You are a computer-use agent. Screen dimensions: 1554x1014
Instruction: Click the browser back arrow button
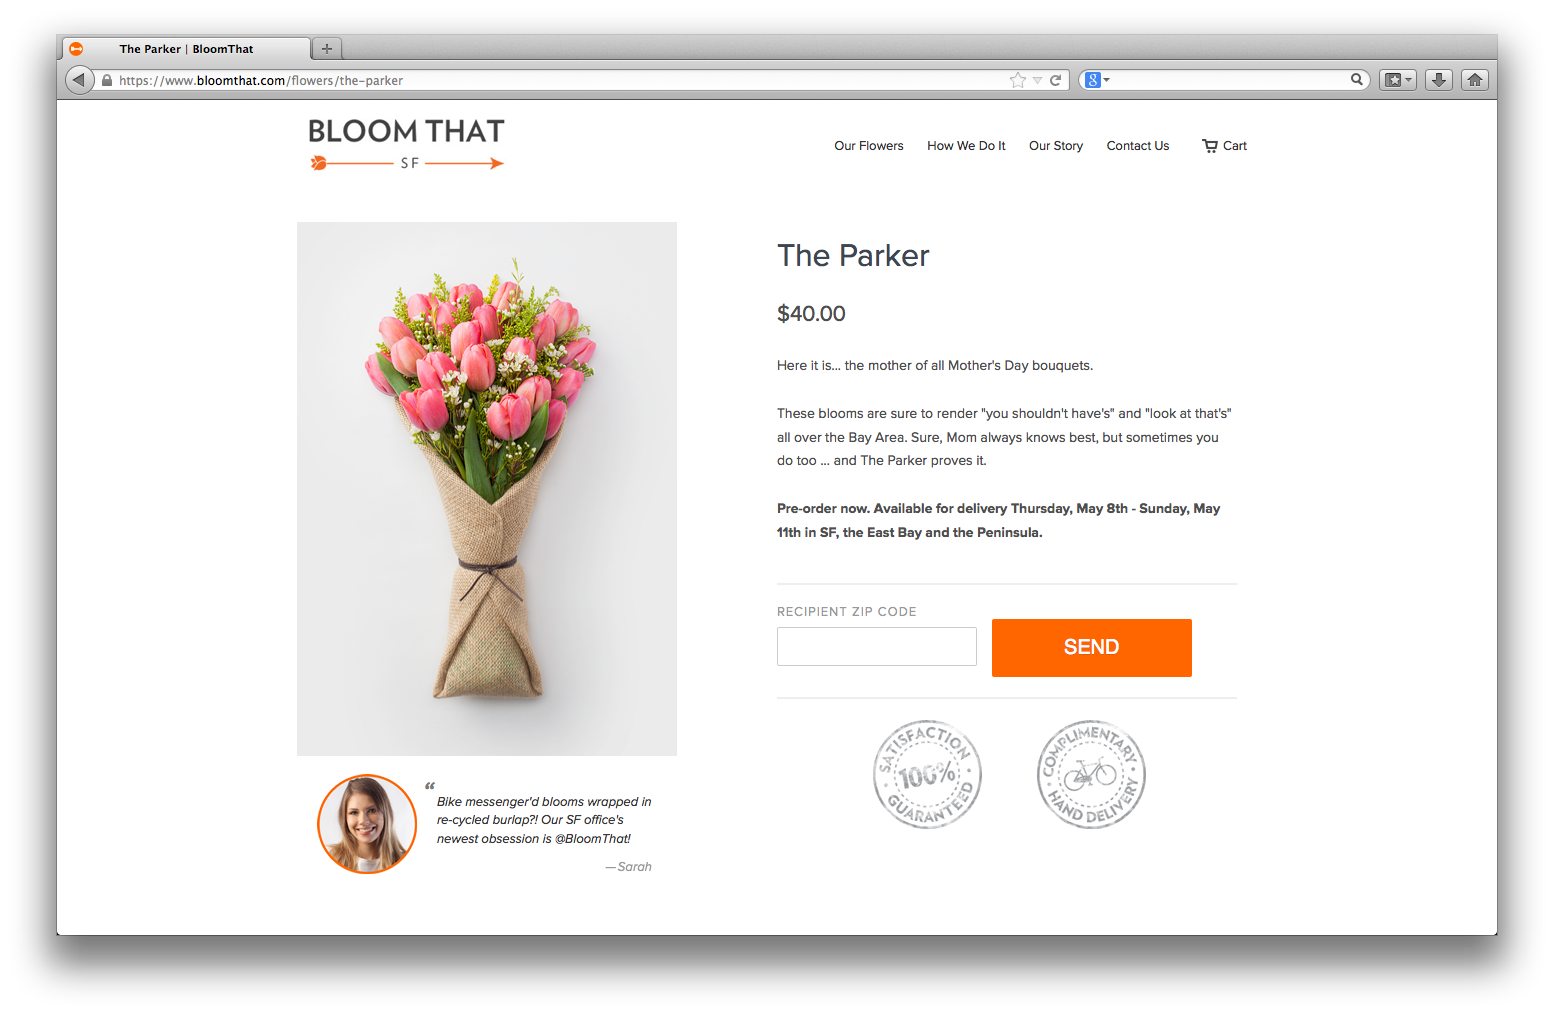tap(79, 80)
